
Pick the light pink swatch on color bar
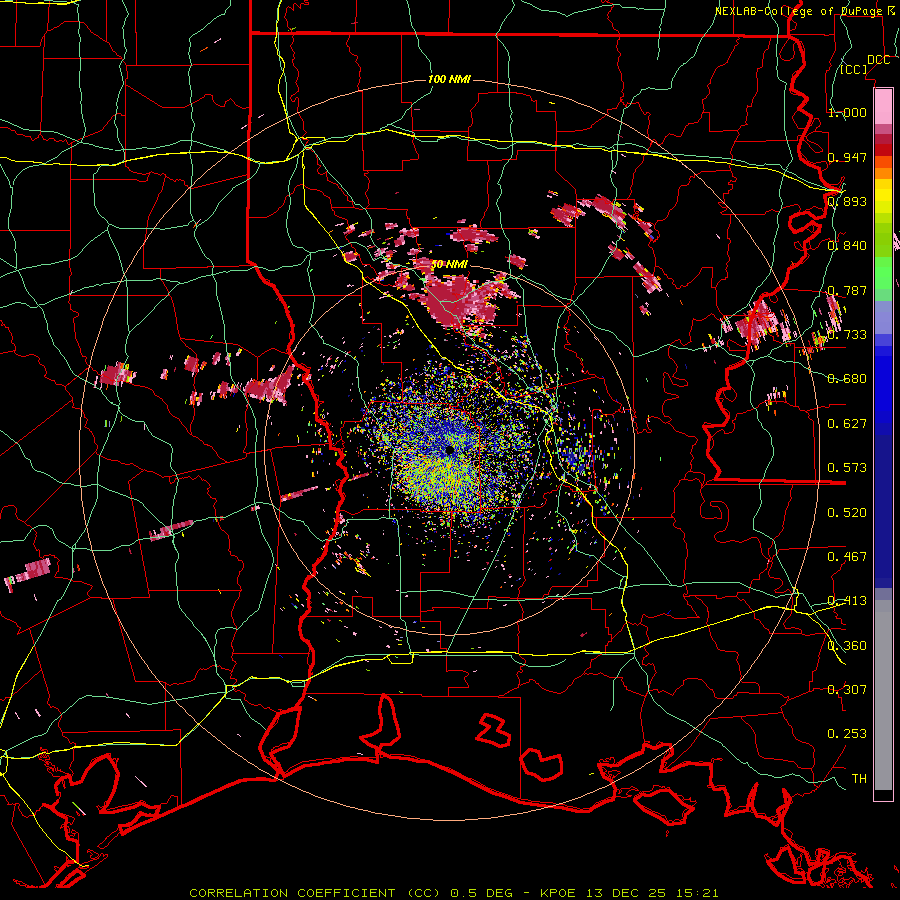(x=883, y=106)
